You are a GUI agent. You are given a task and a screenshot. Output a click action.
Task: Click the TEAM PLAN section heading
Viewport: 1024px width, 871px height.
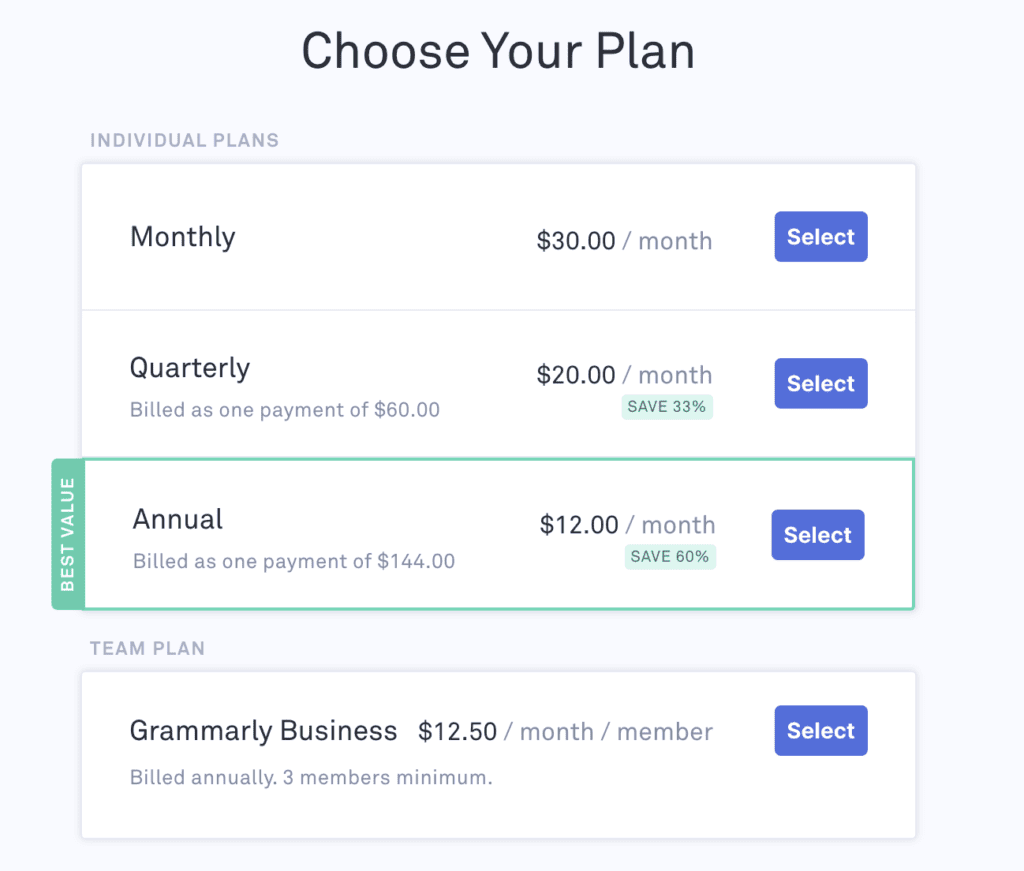[x=148, y=648]
